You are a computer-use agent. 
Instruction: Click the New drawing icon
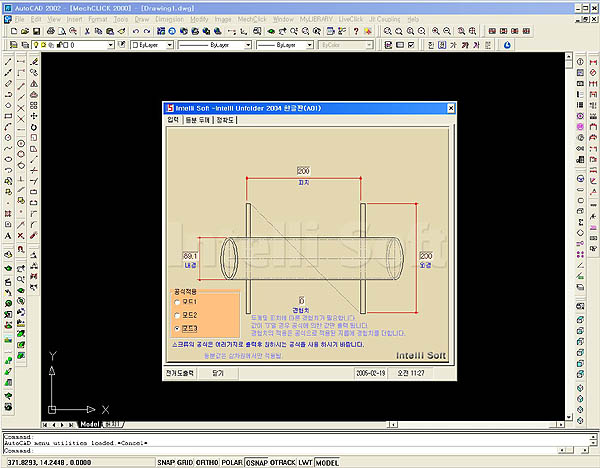click(x=14, y=31)
